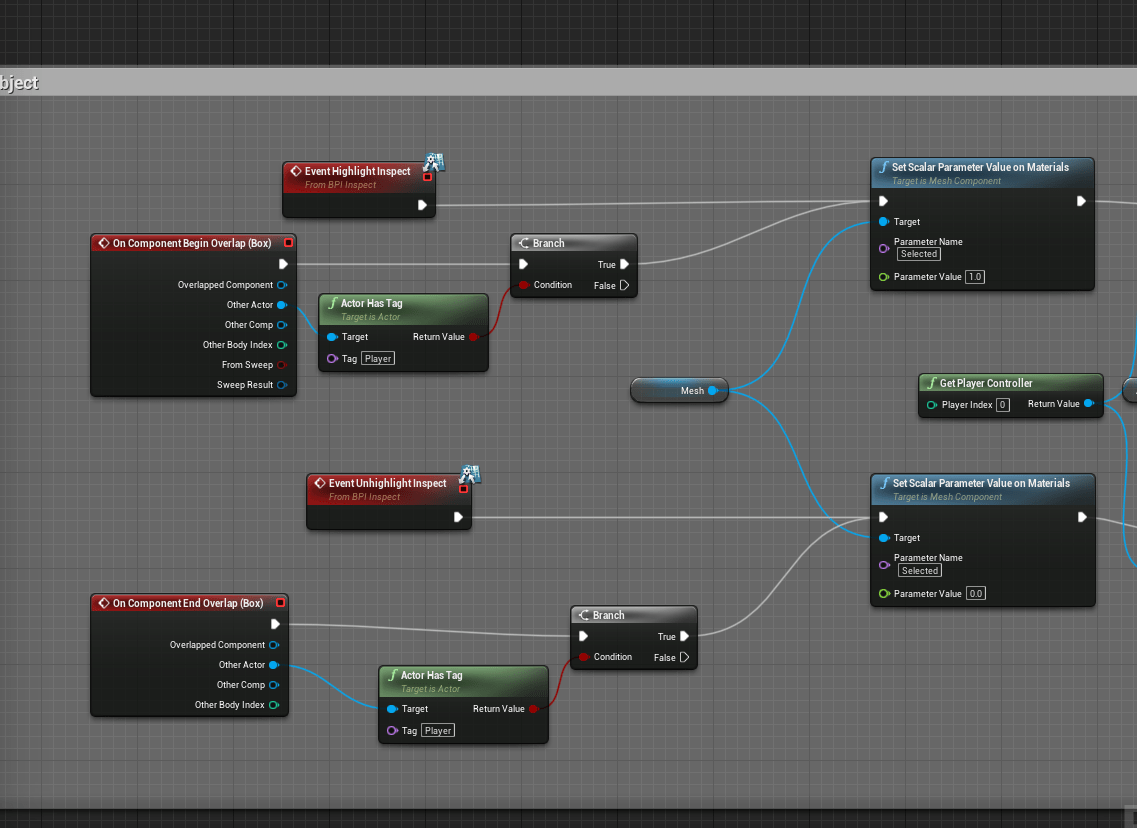Click Get Player Controller's Return Value pin

point(1088,404)
